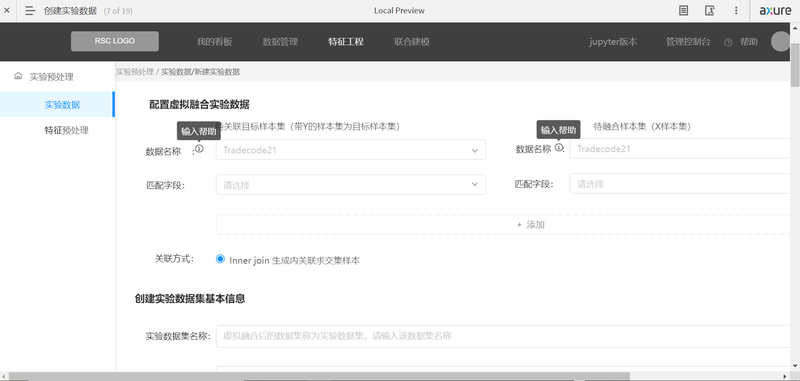The image size is (800, 381).
Task: Click the page title 创建实验数据
Action: [x=70, y=11]
